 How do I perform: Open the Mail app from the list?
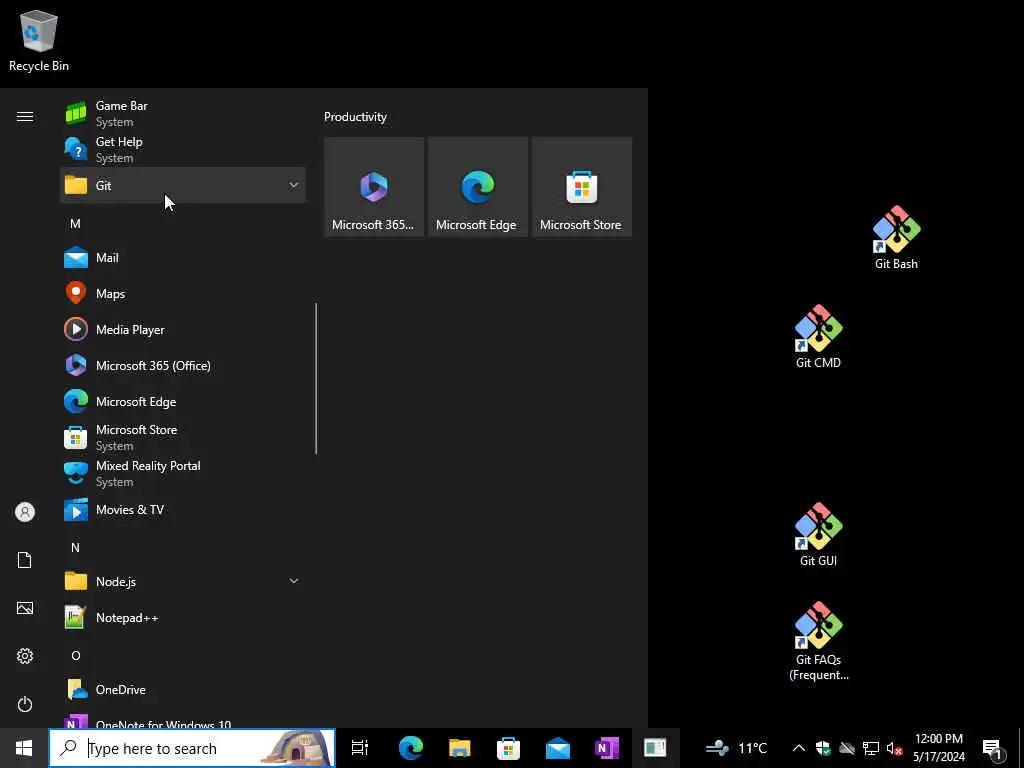[x=183, y=257]
